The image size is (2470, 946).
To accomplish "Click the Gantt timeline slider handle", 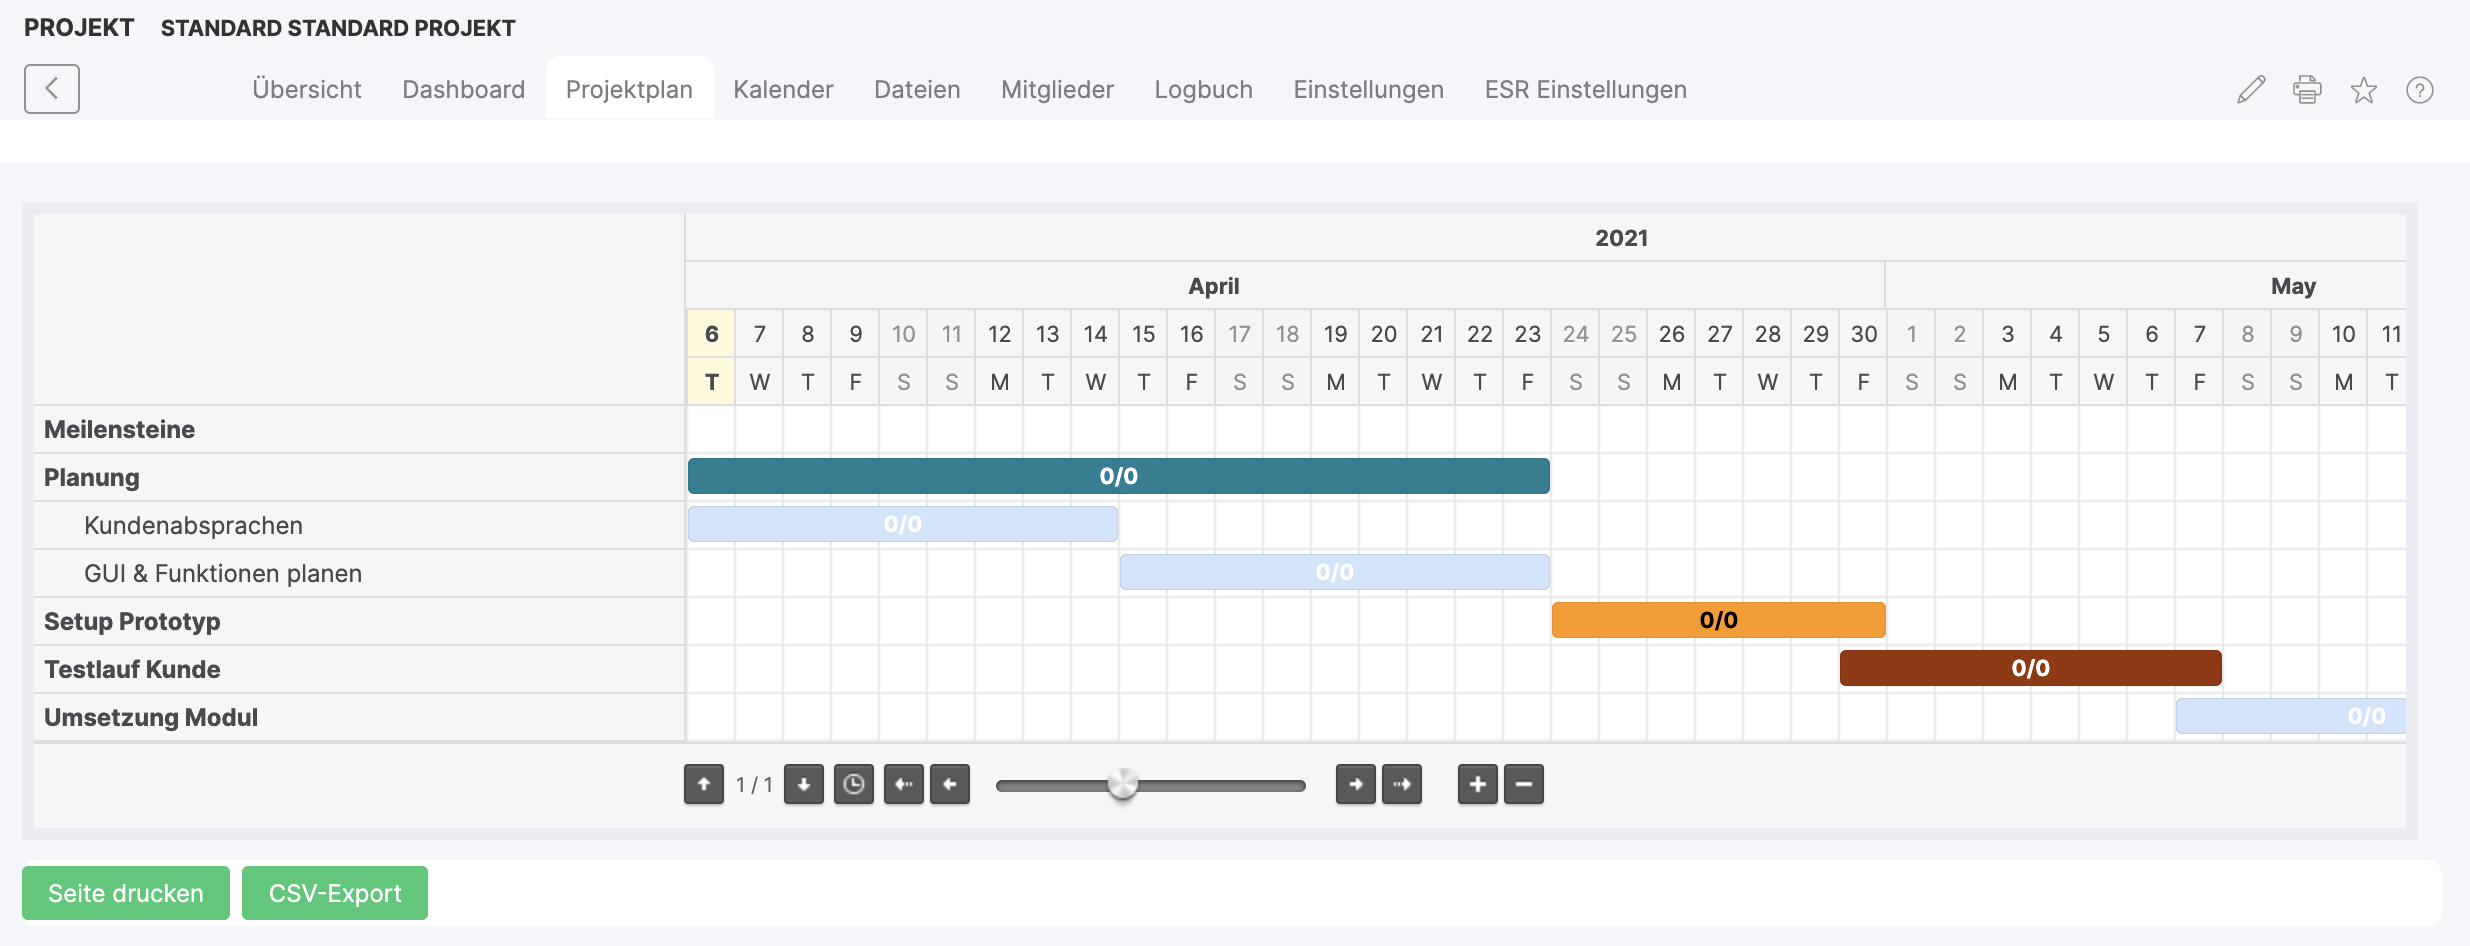I will pyautogui.click(x=1123, y=784).
